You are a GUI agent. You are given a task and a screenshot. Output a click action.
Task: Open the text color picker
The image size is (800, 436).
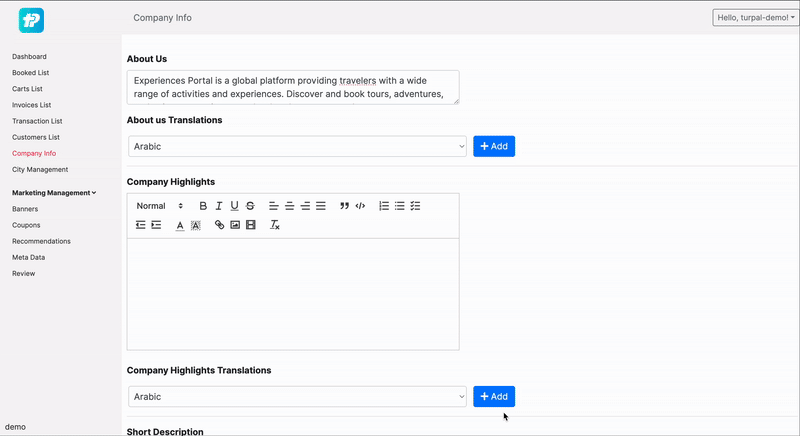click(x=180, y=225)
